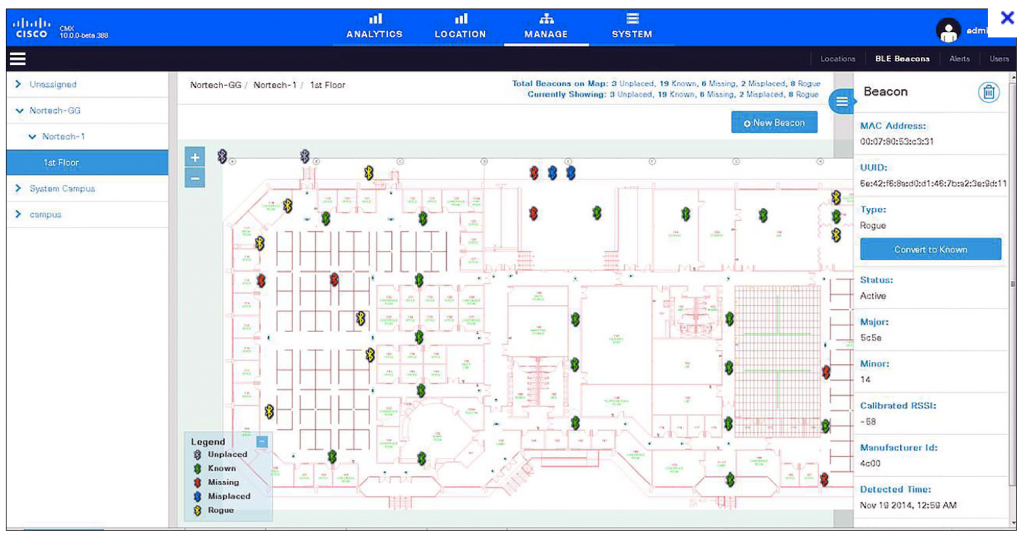Close the overlay with the blue X
1024x538 pixels.
pyautogui.click(x=1007, y=18)
